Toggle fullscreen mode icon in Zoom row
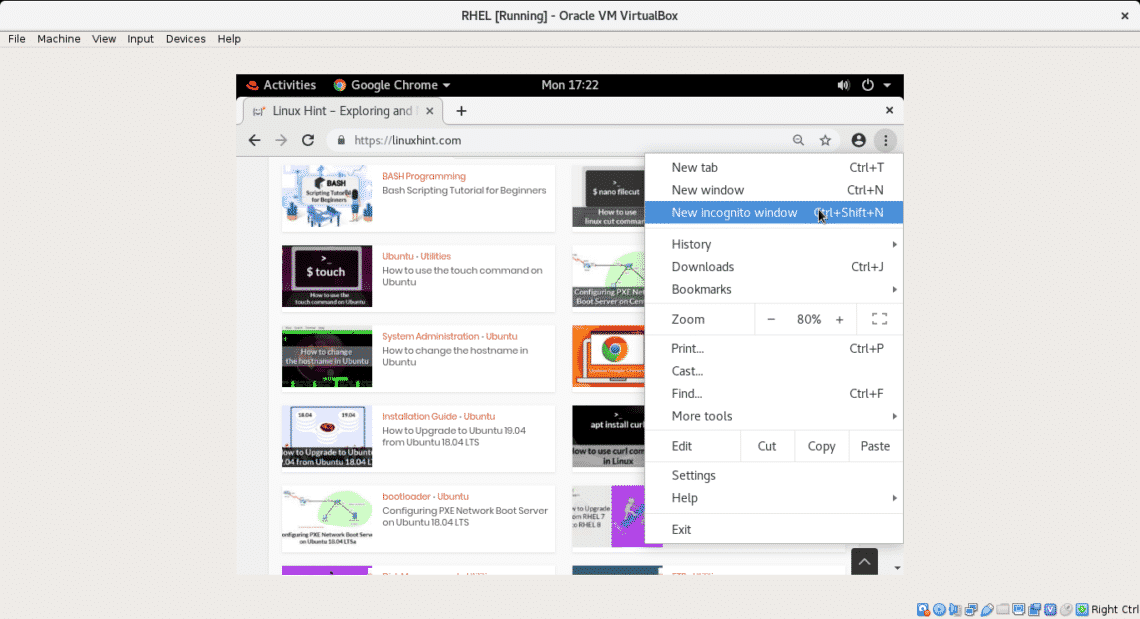1140x619 pixels. pyautogui.click(x=879, y=319)
